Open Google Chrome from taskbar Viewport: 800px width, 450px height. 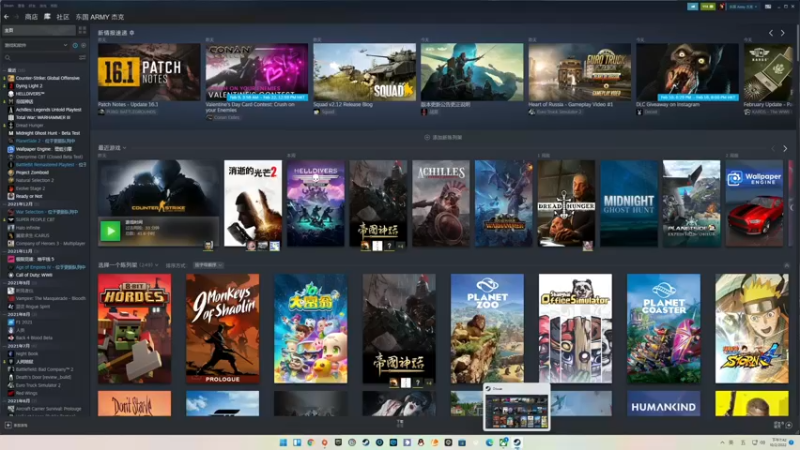tap(311, 442)
